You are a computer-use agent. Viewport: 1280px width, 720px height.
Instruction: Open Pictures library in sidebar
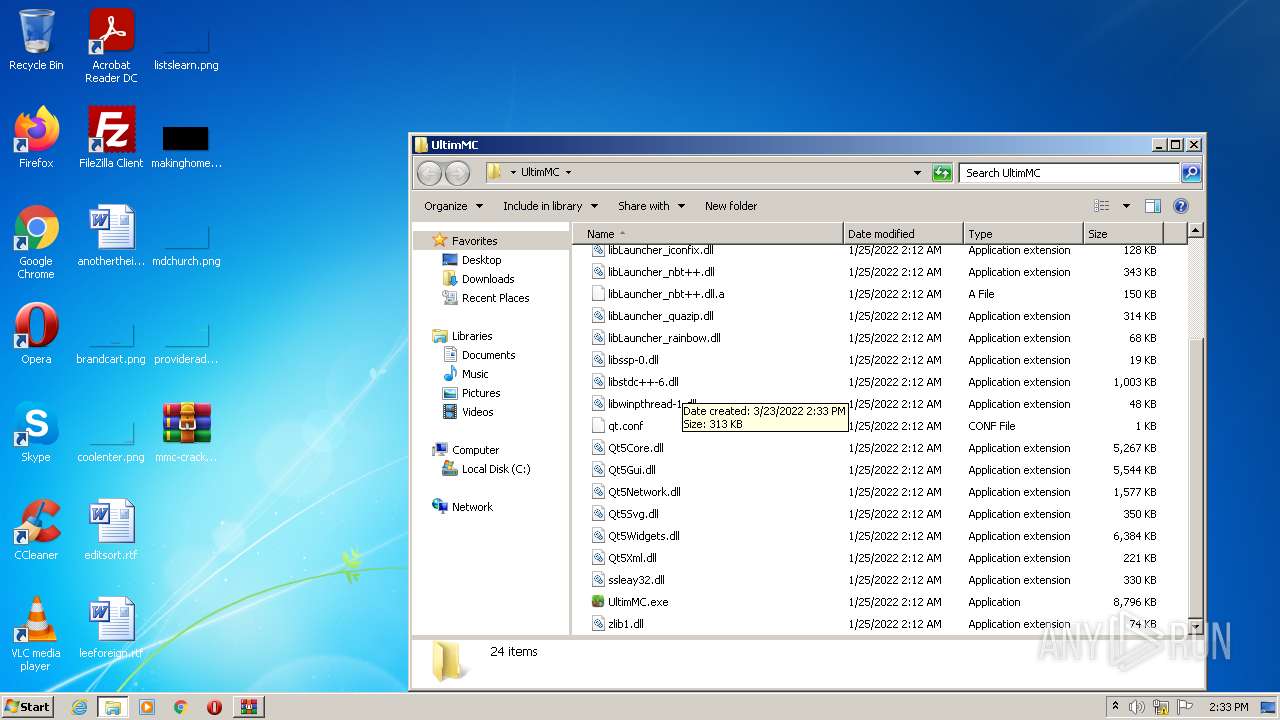tap(481, 393)
